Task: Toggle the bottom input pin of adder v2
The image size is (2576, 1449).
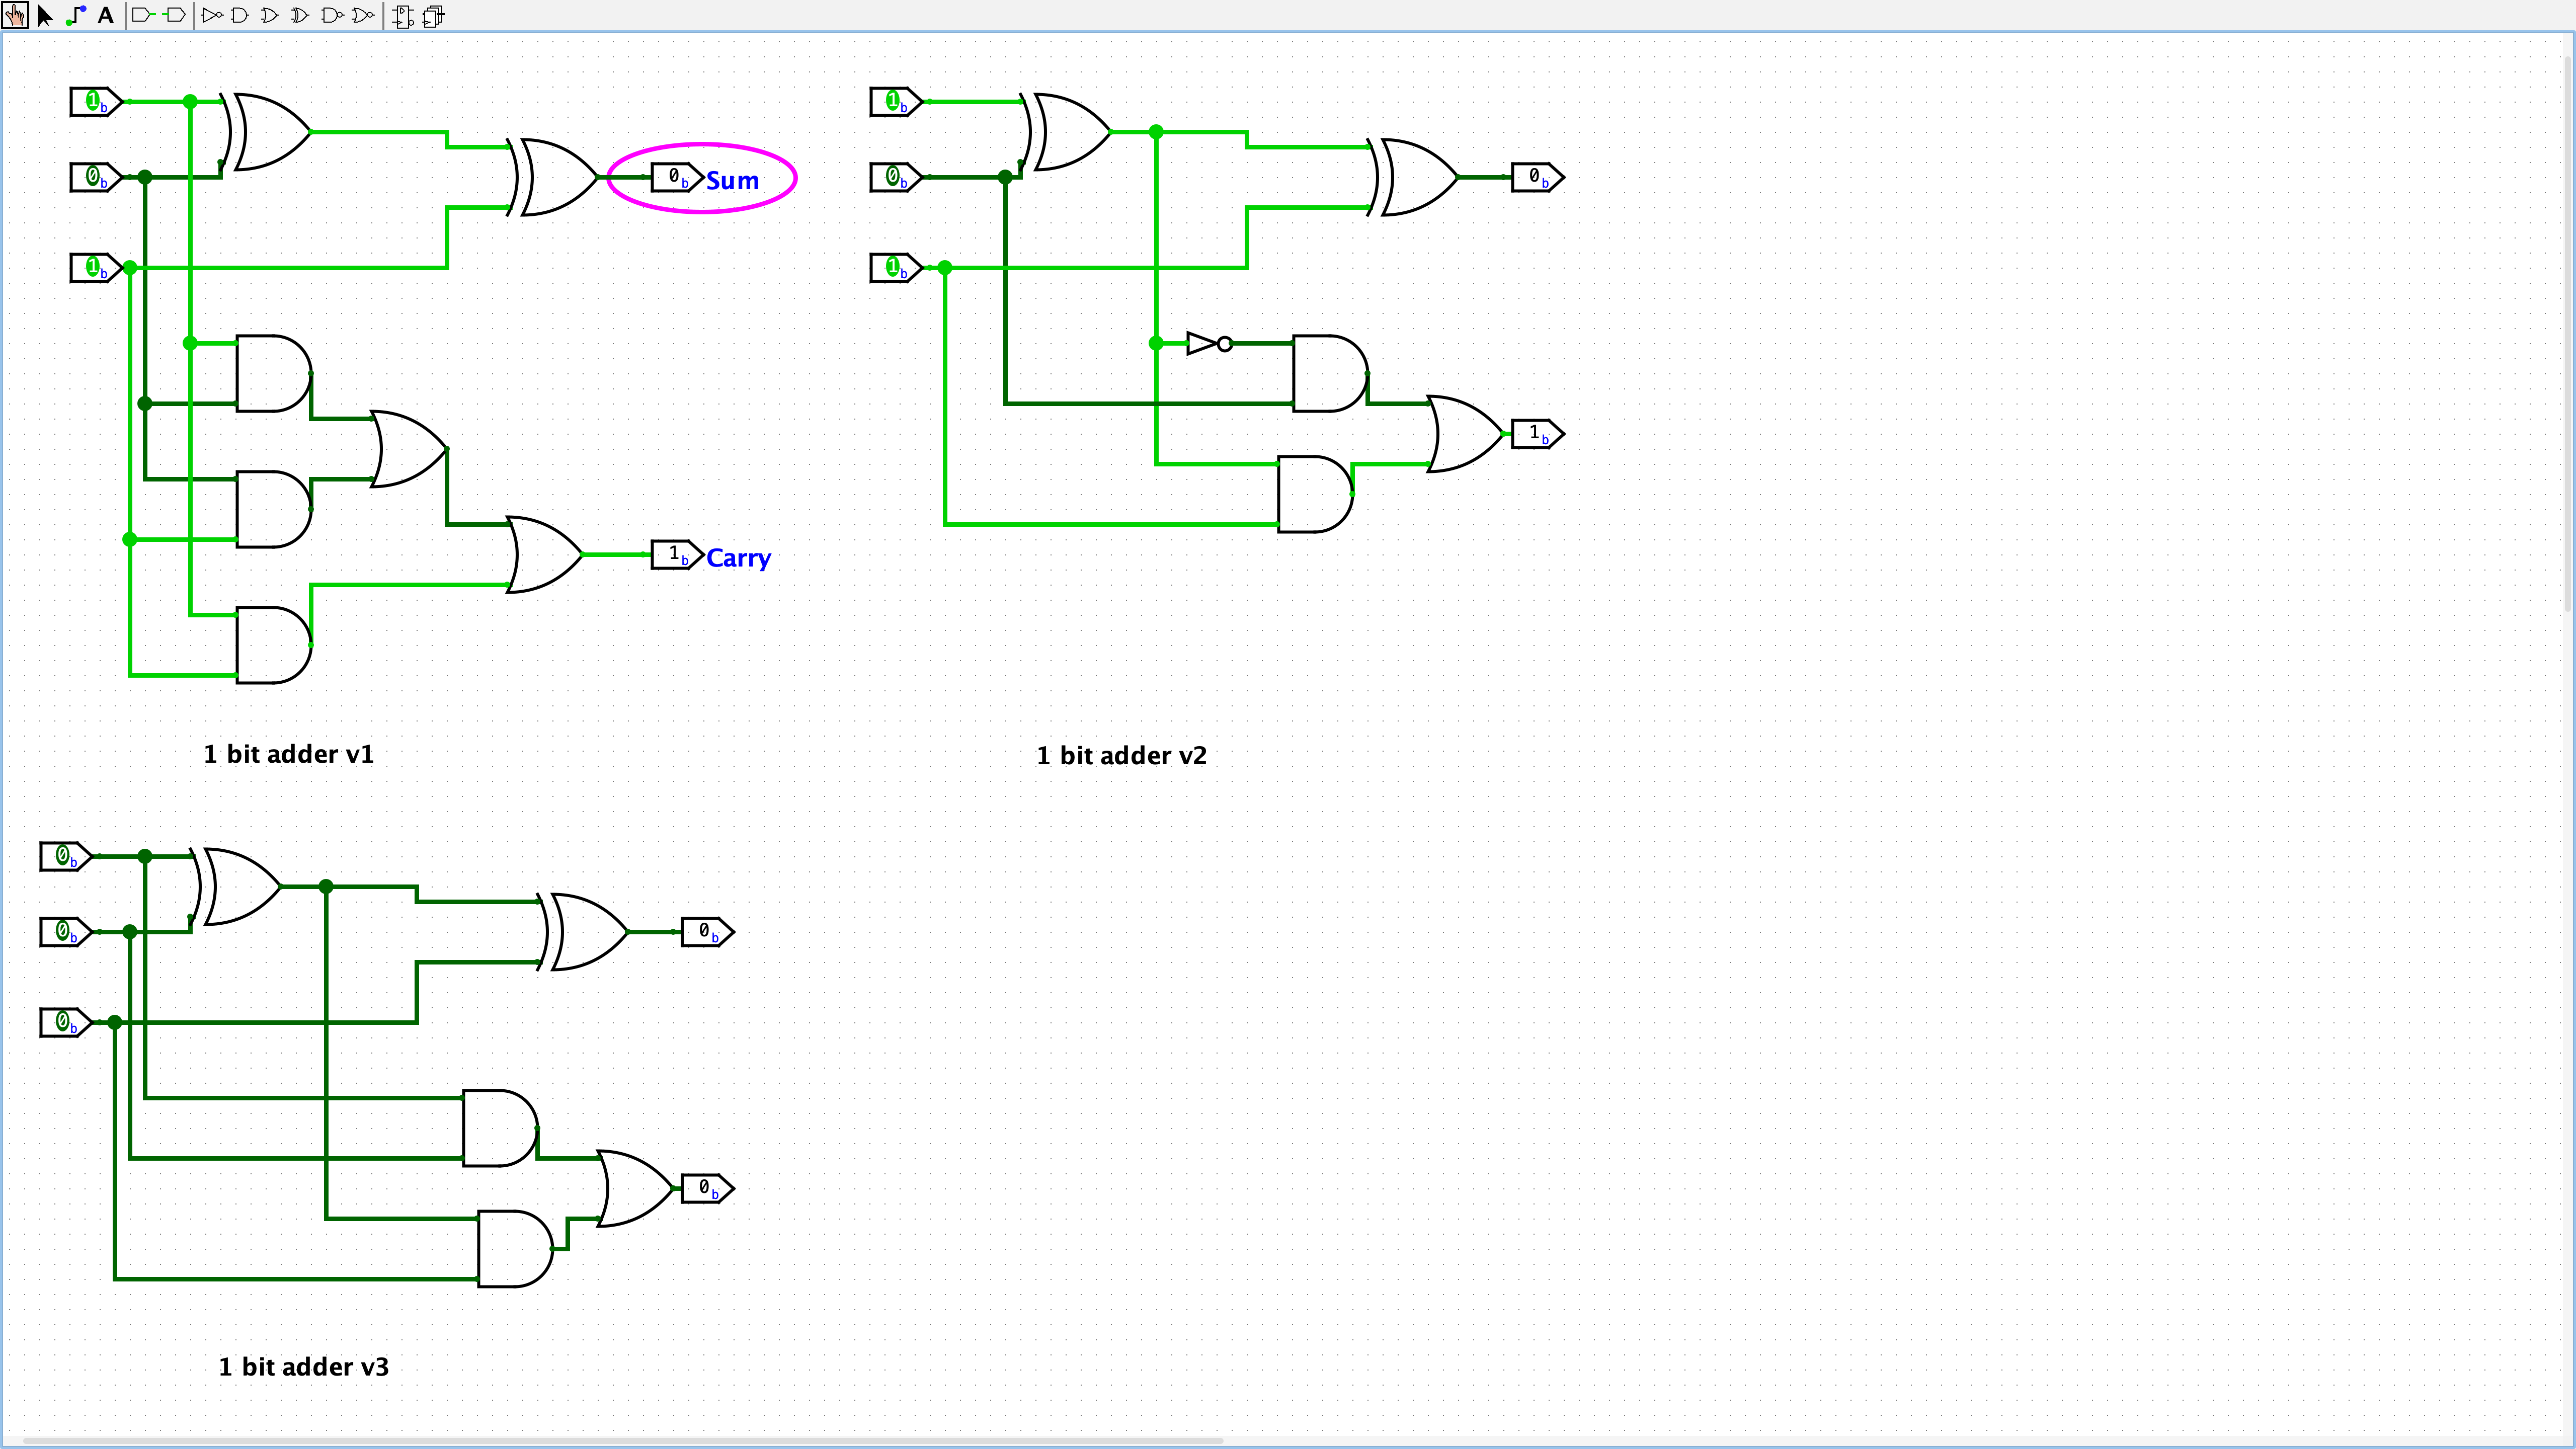Action: (895, 267)
